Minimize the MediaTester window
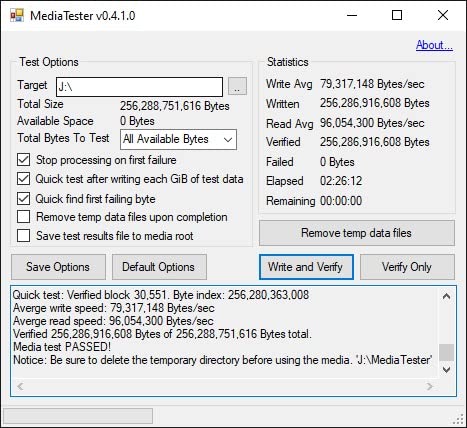The width and height of the screenshot is (467, 428). click(x=352, y=15)
